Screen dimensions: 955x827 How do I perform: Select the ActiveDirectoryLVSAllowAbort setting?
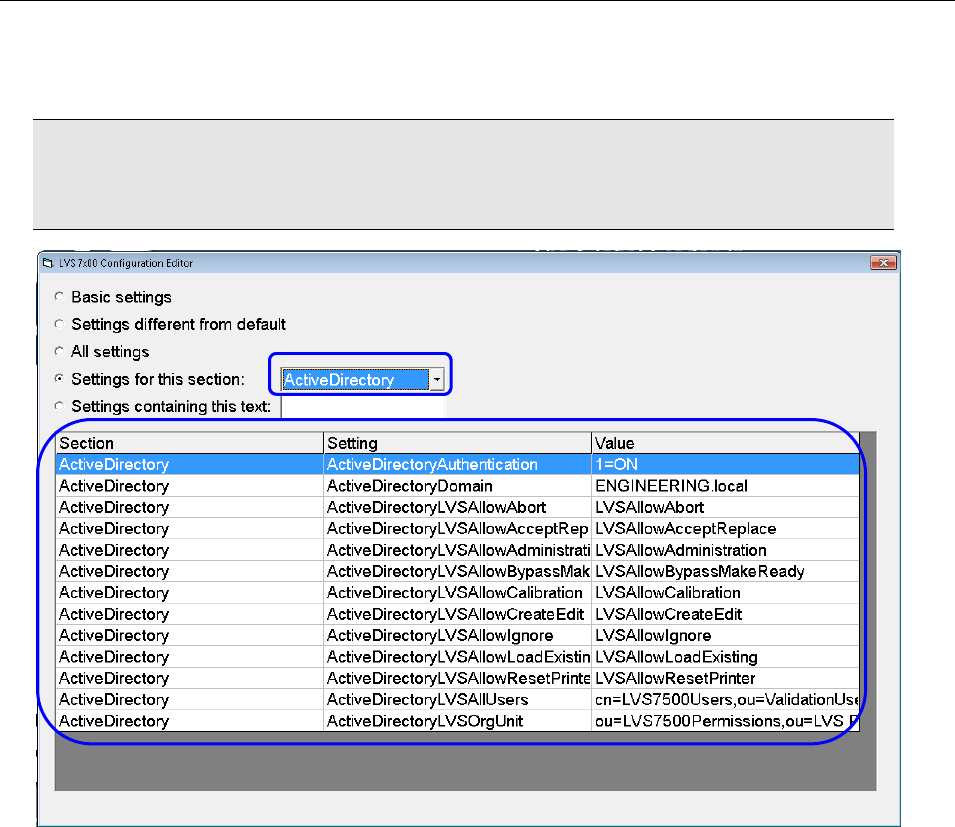click(x=457, y=507)
